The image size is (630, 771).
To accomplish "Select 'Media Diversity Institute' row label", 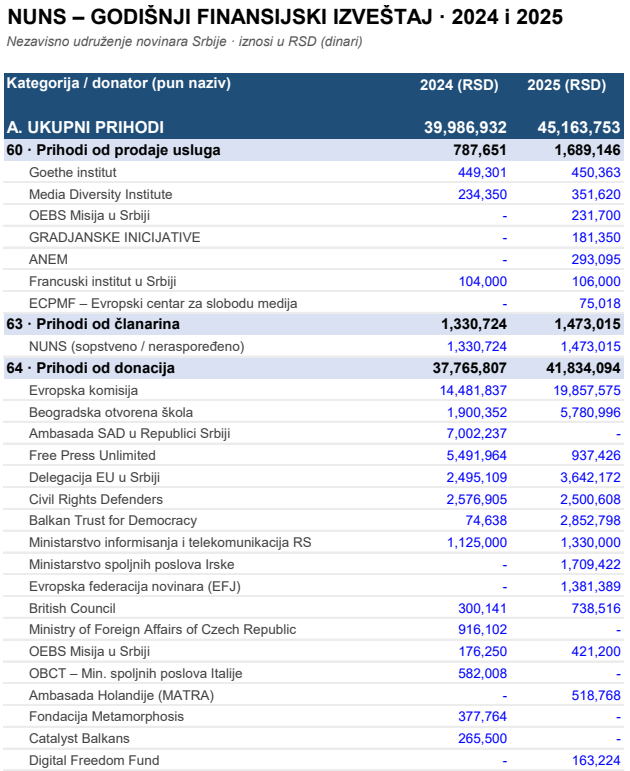I will point(101,195).
